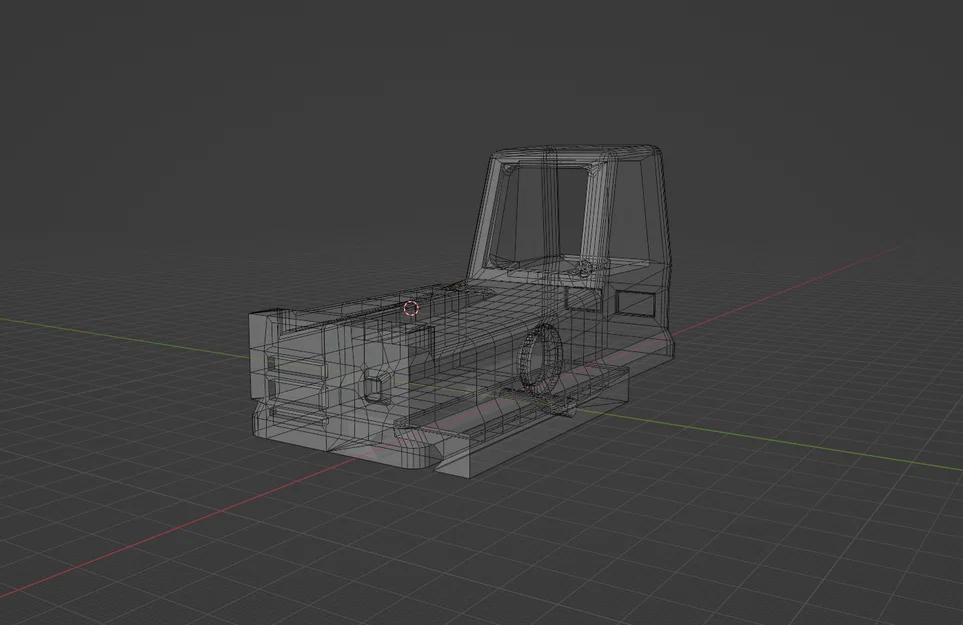This screenshot has height=625, width=963.
Task: Click the red-white 3D cursor circle
Action: (411, 308)
